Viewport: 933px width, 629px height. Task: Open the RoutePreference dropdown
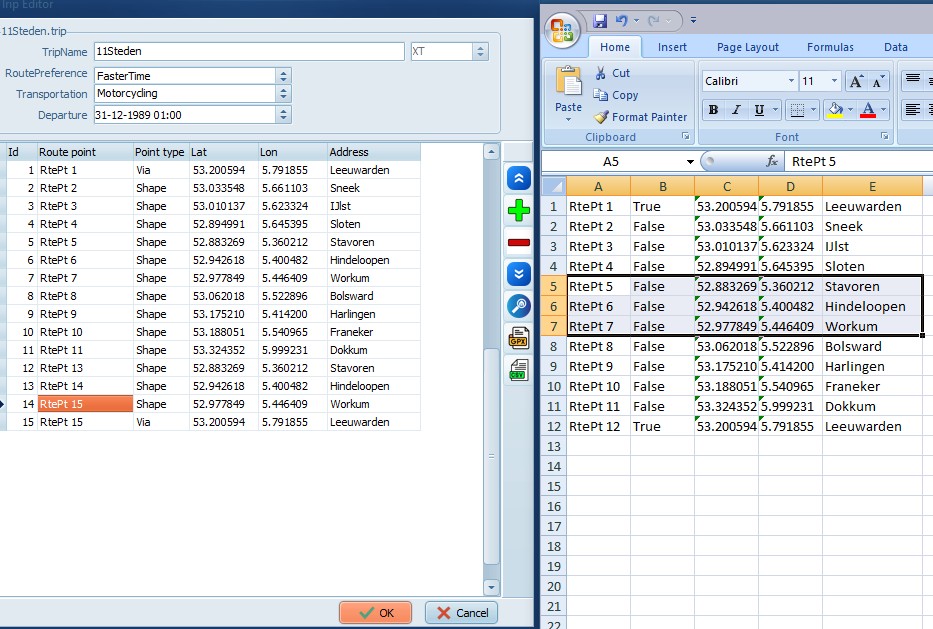283,76
